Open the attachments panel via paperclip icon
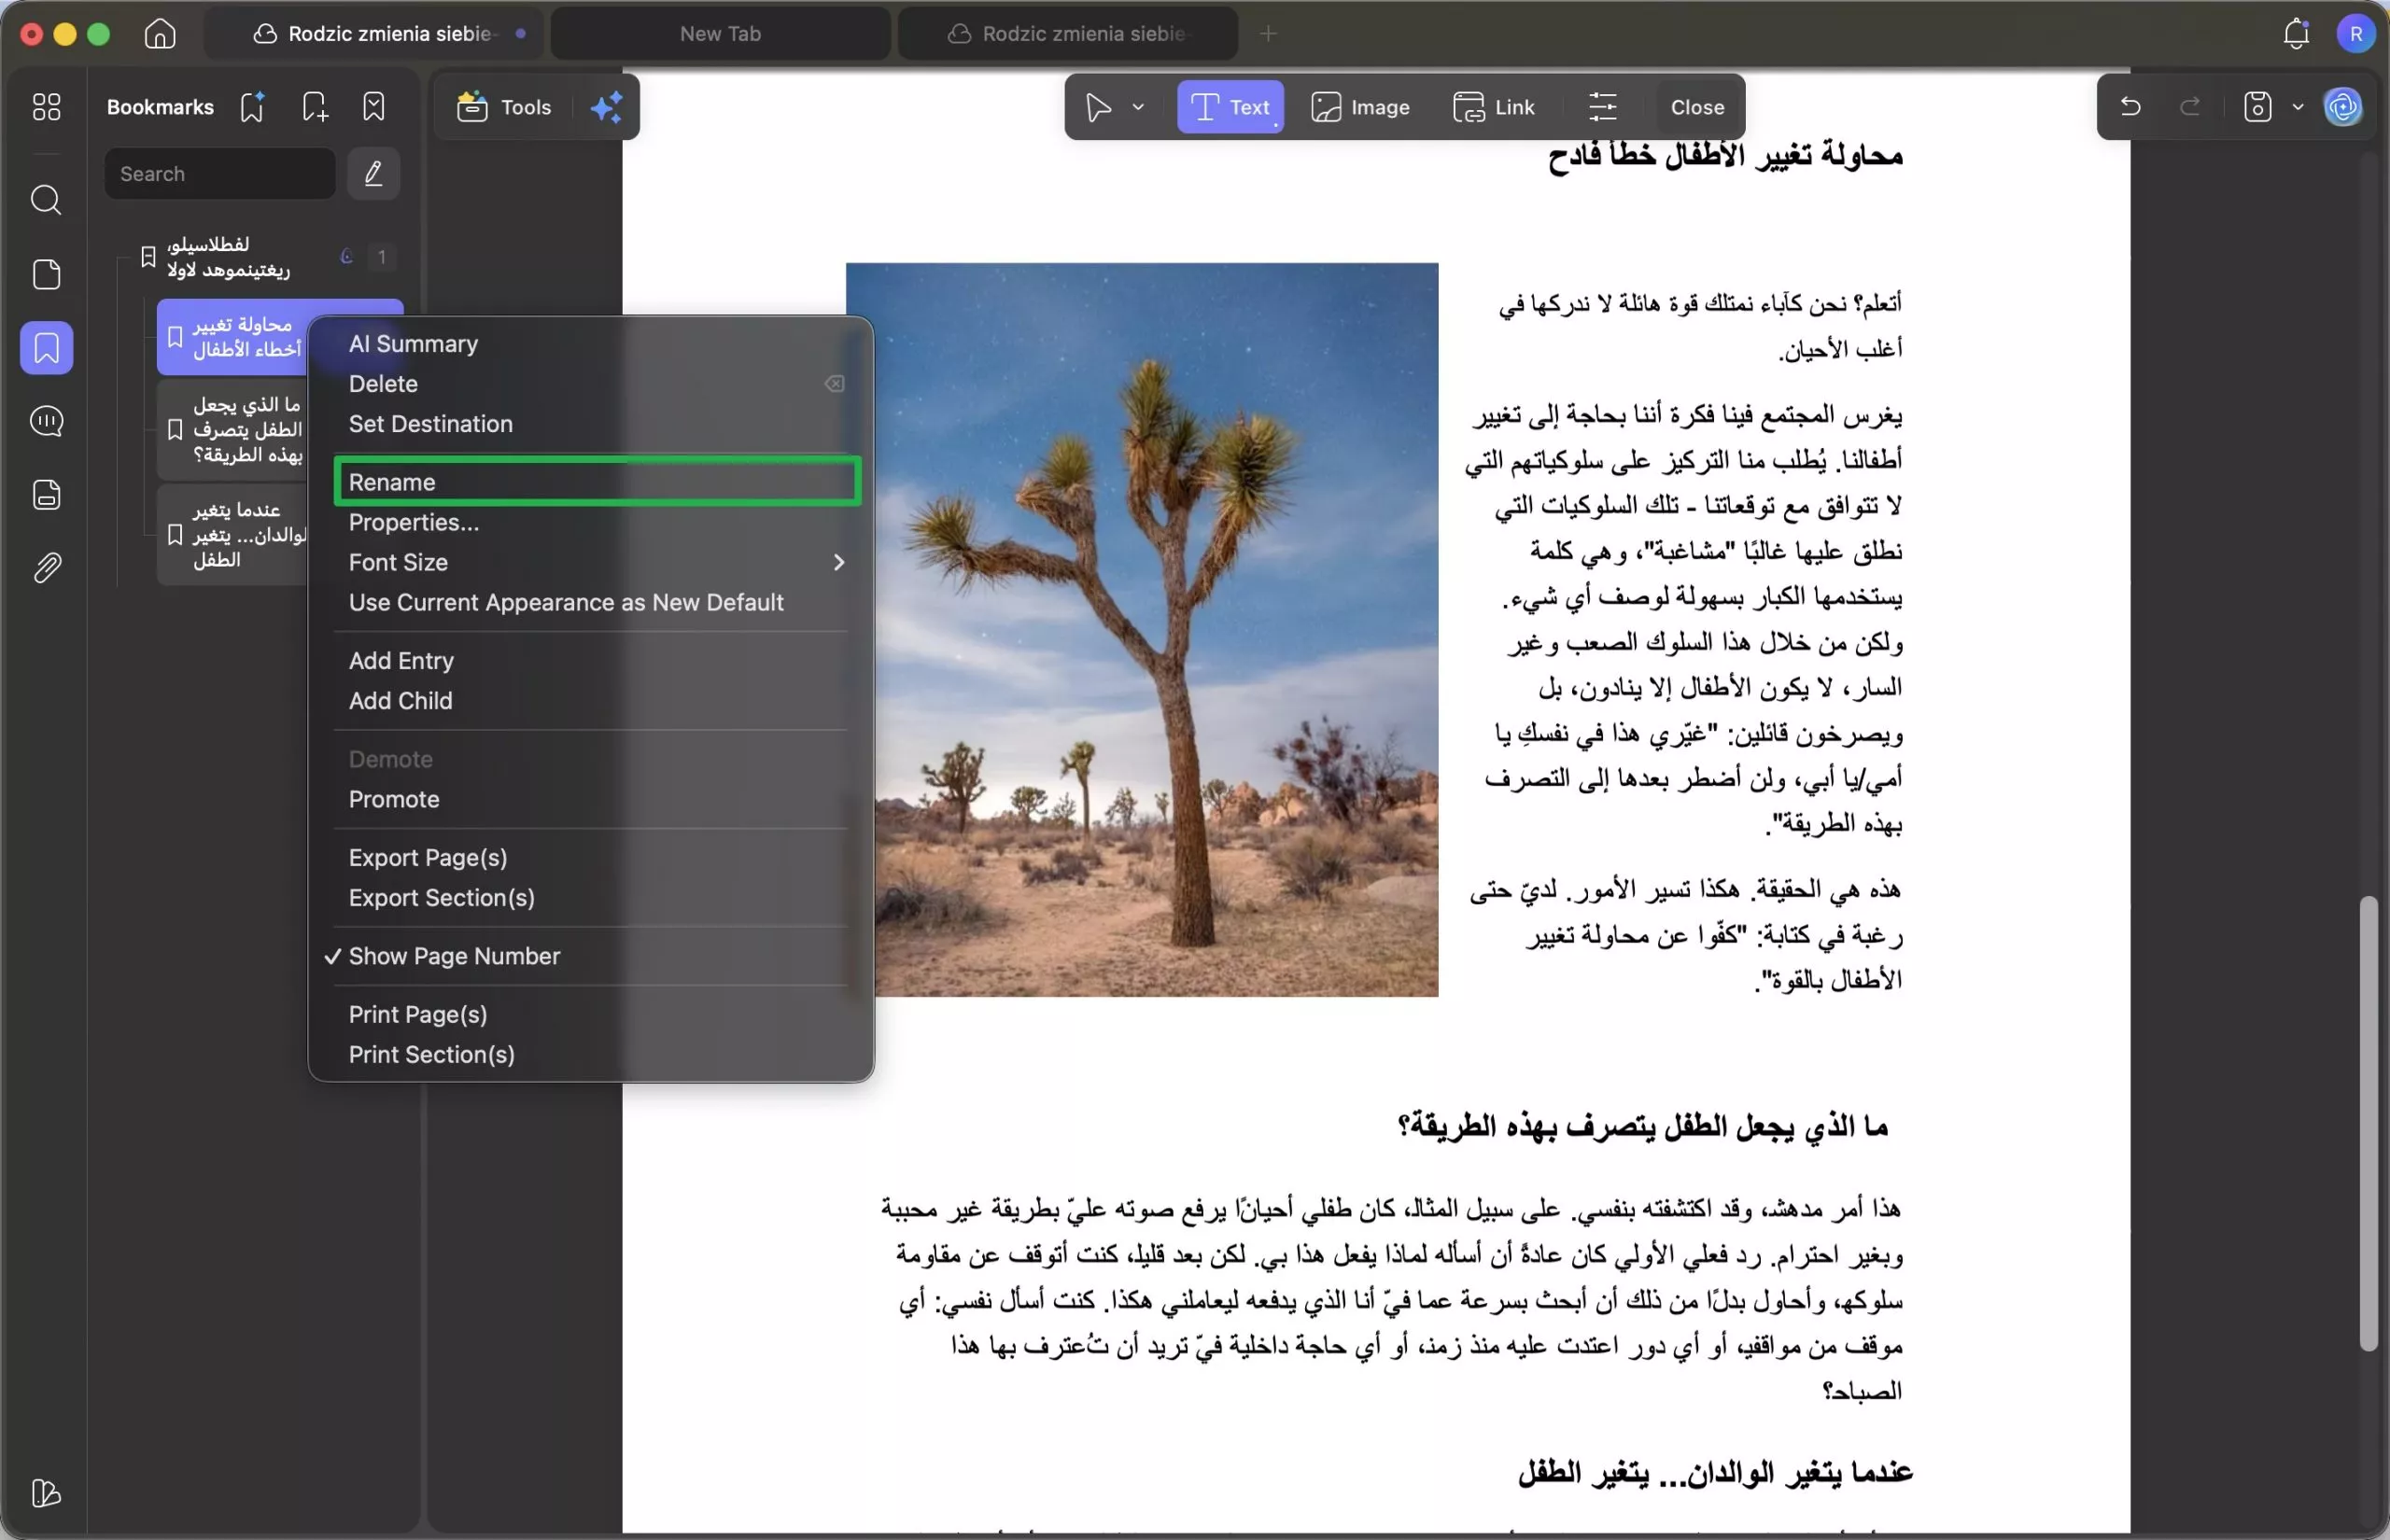 [x=46, y=568]
